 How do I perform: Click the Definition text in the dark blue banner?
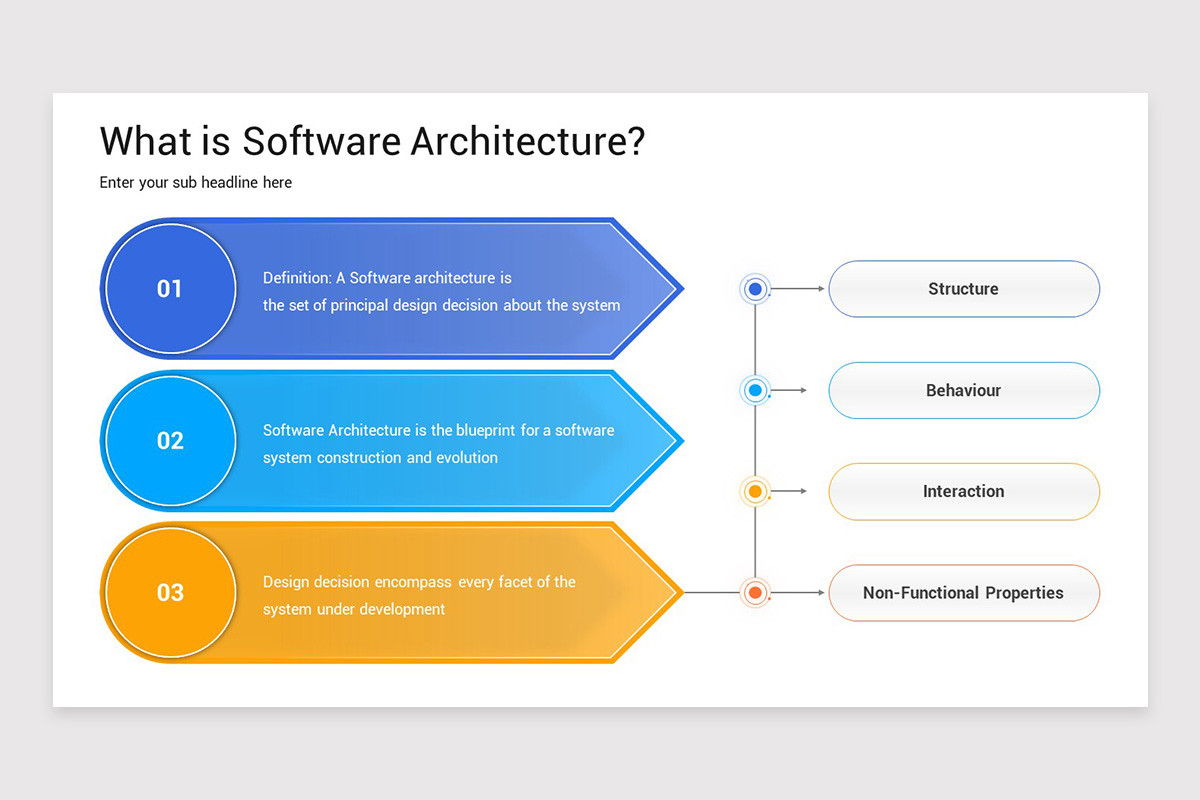441,292
